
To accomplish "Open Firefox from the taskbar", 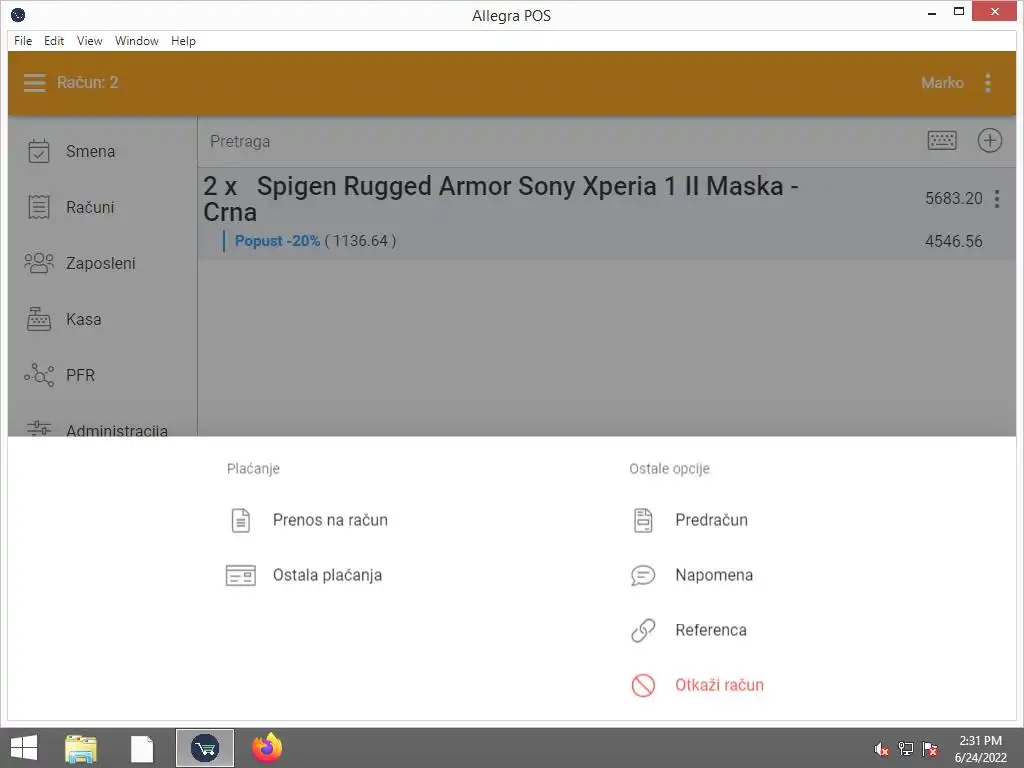I will (x=266, y=748).
